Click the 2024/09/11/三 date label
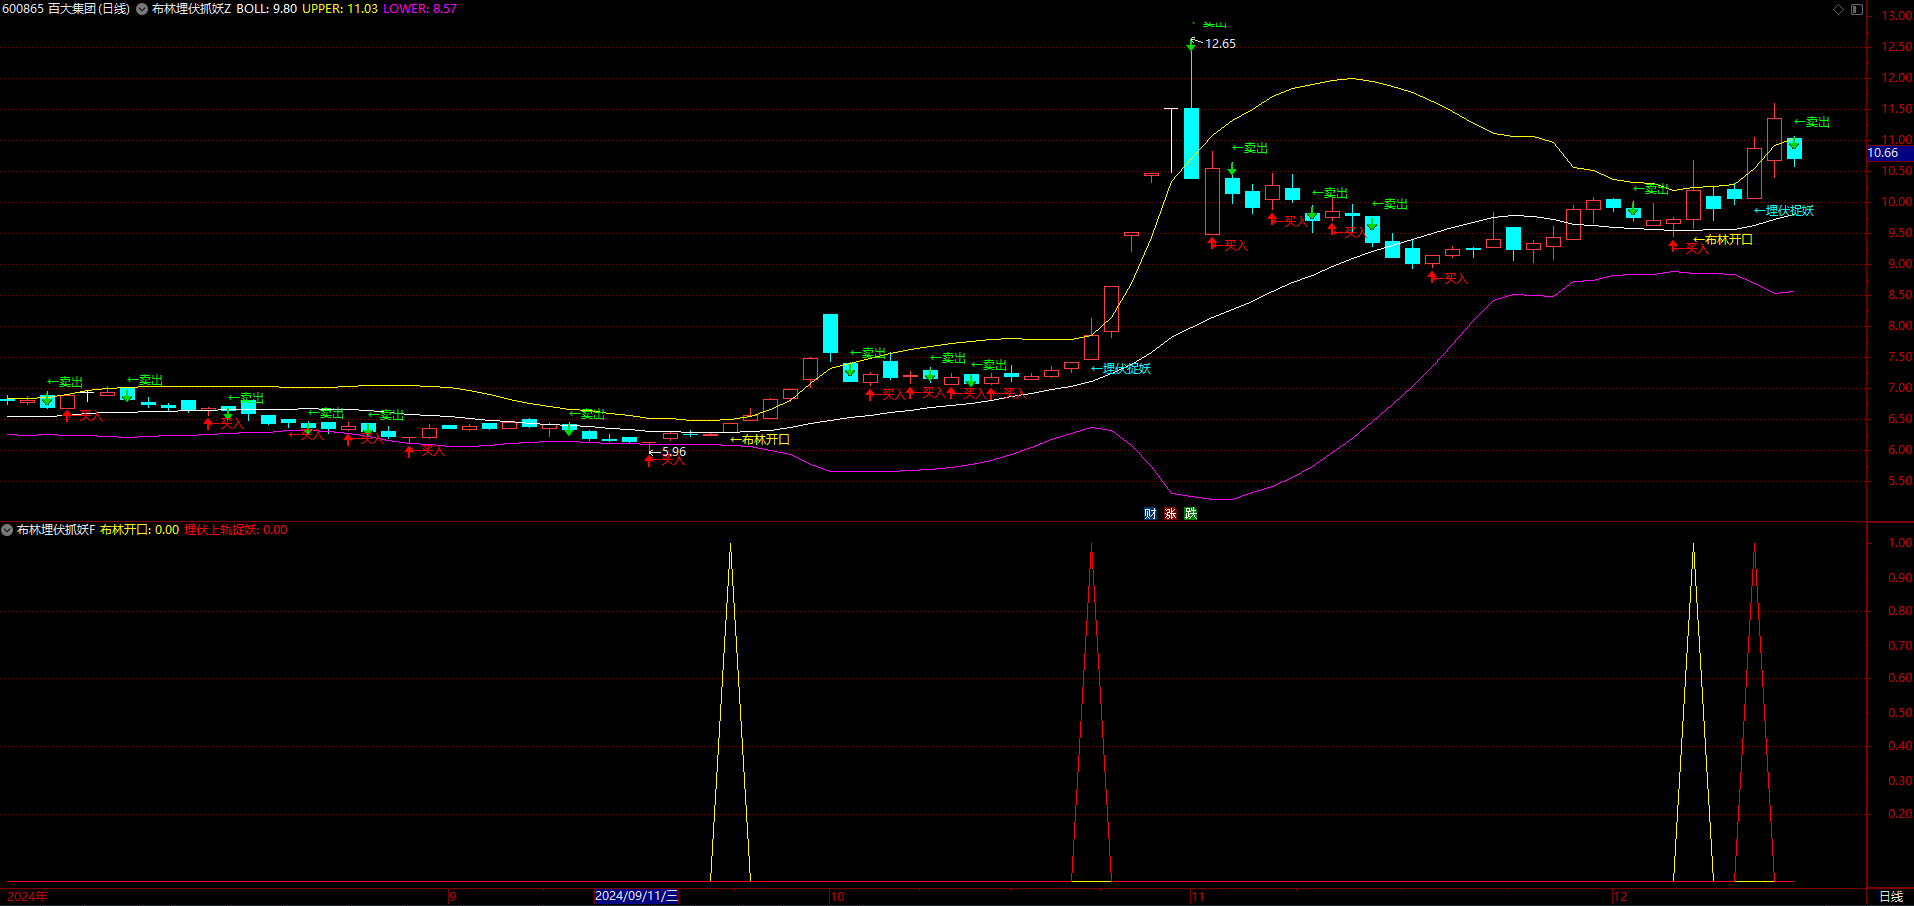Screen dimensions: 1914x906 [x=636, y=896]
